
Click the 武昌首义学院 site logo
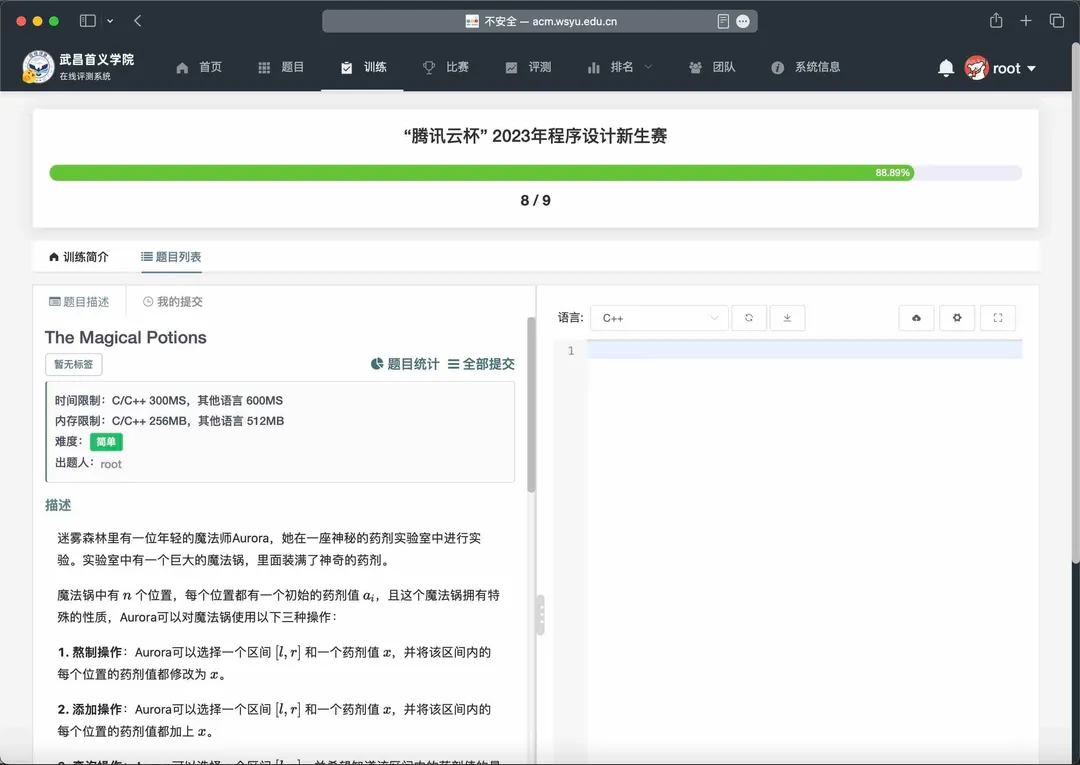[x=78, y=67]
